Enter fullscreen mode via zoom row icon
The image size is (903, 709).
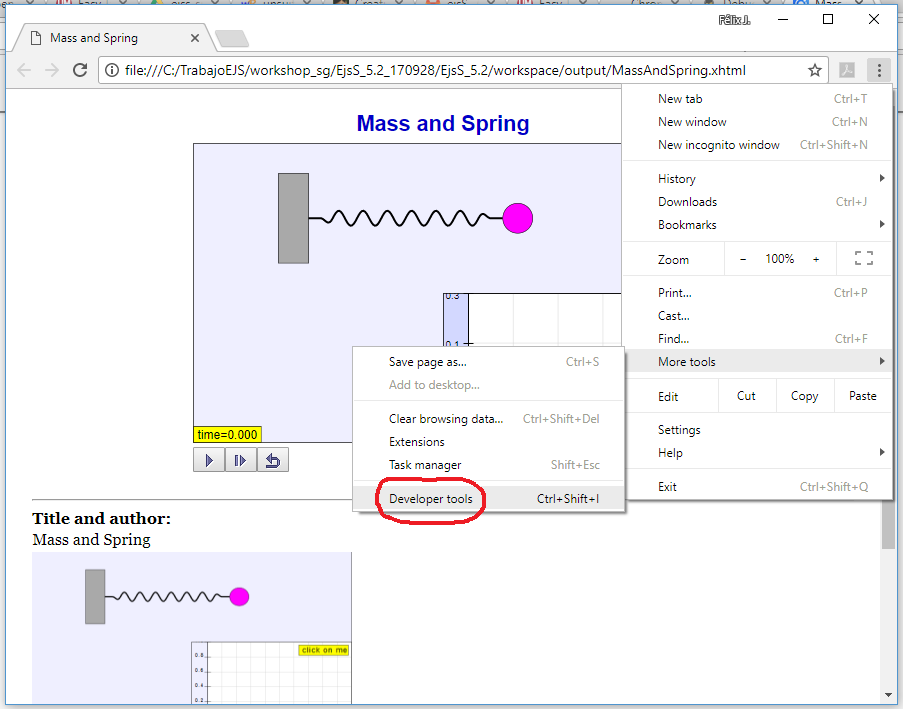pos(863,258)
